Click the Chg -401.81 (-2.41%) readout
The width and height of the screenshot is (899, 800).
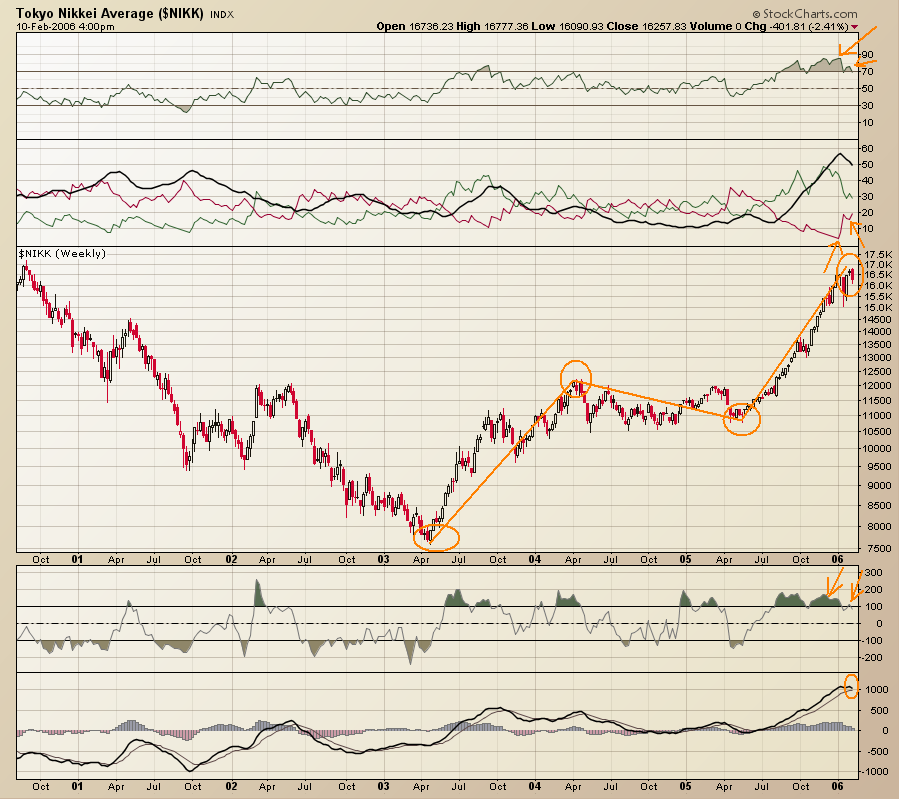click(x=797, y=26)
